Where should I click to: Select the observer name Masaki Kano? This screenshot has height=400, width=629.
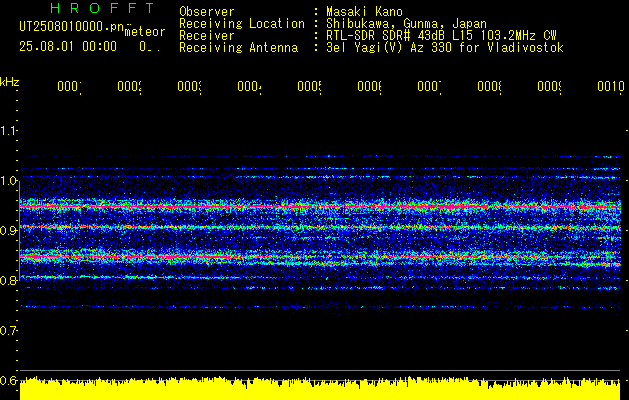coord(364,11)
